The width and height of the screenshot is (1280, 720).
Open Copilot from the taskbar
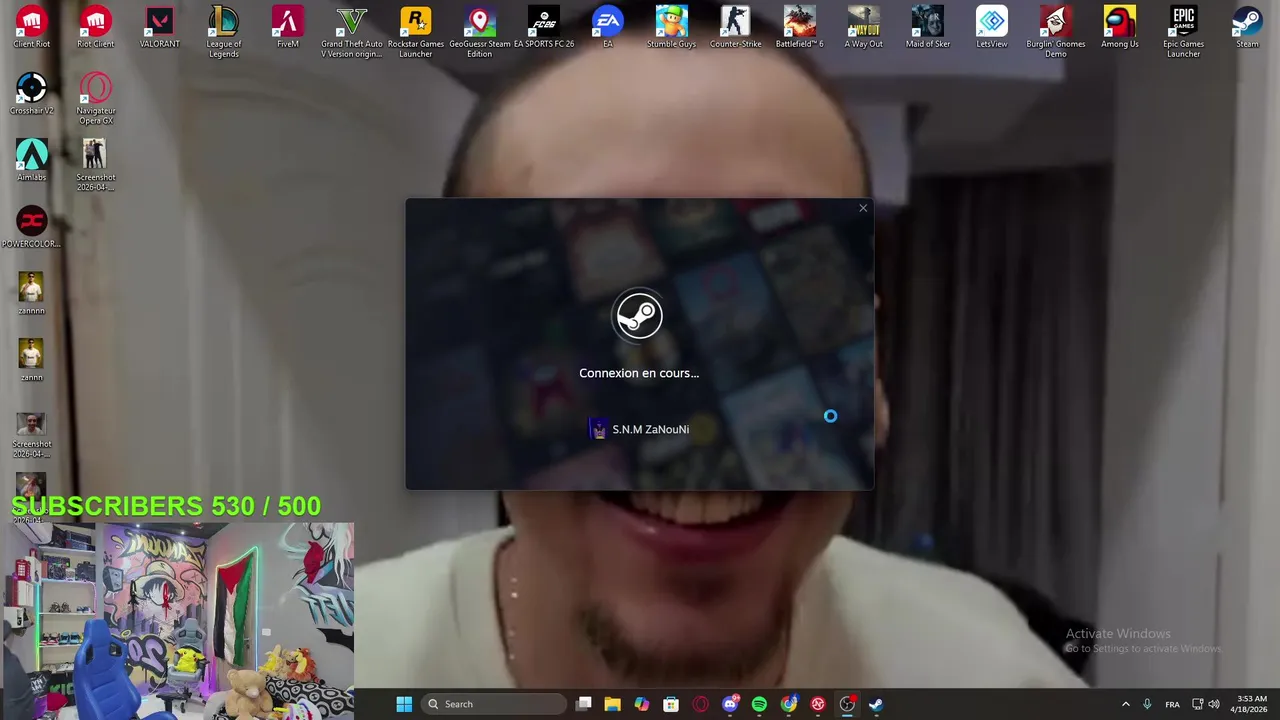click(x=642, y=704)
